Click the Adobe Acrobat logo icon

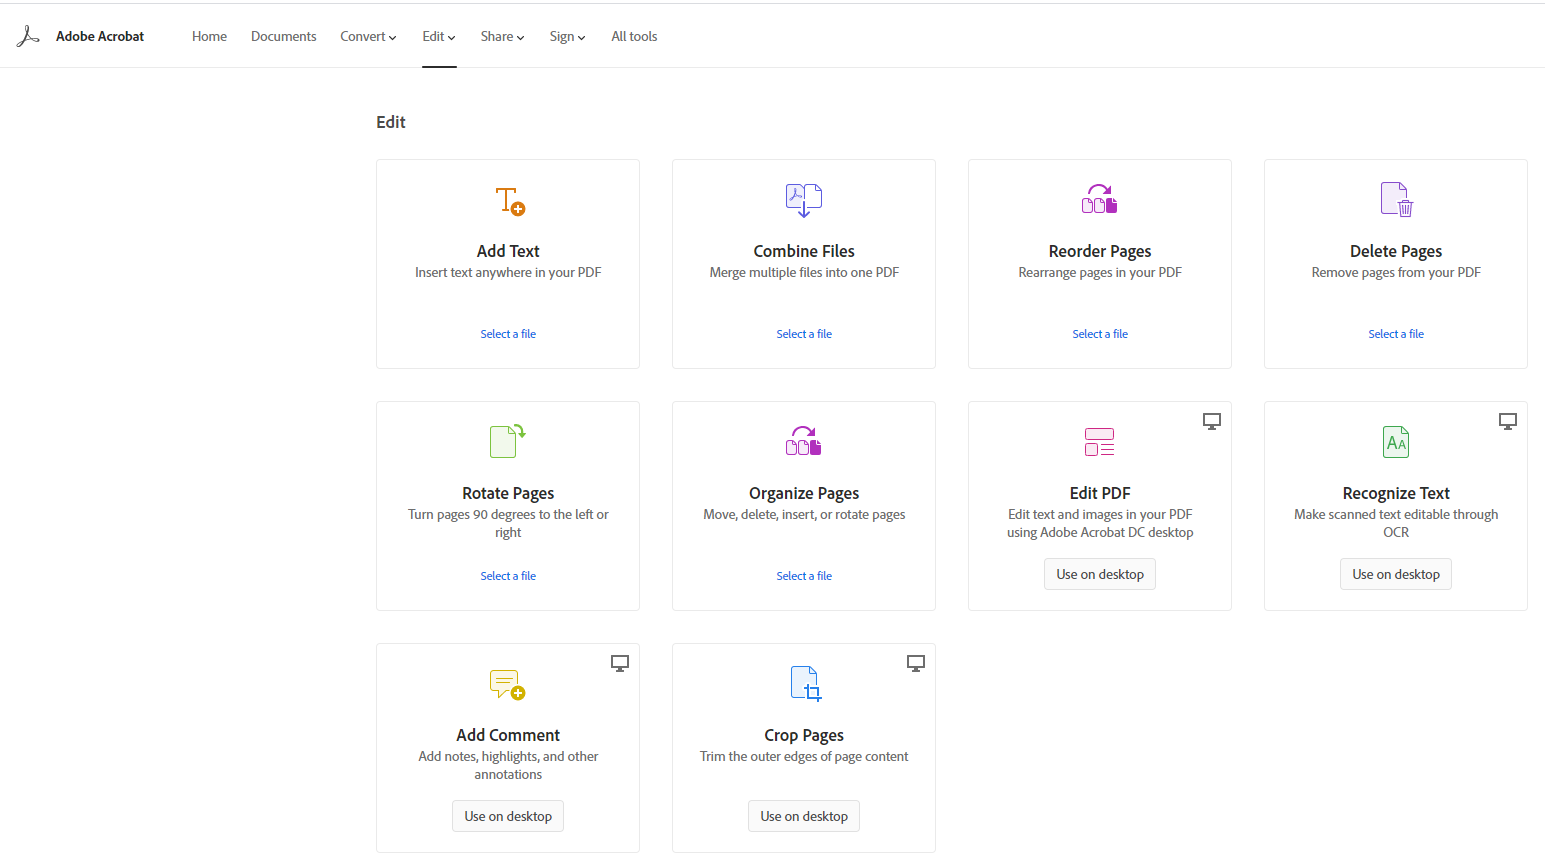(28, 36)
